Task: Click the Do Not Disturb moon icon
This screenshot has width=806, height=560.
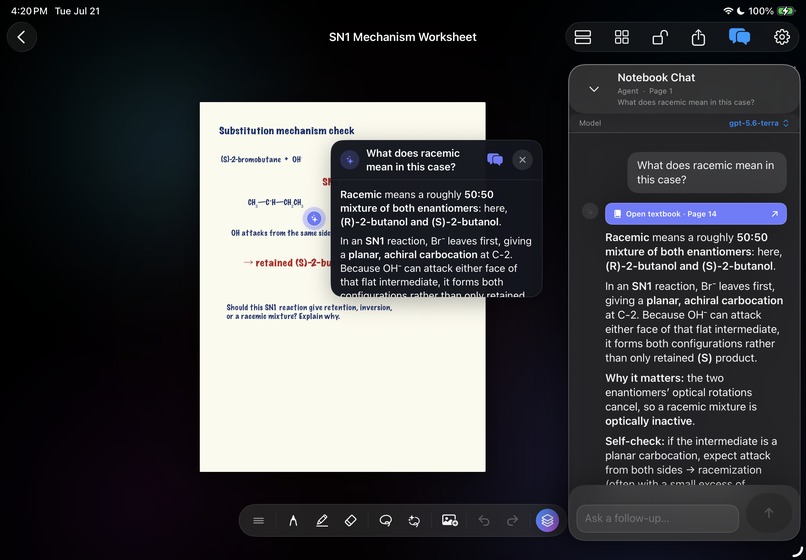Action: 741,11
